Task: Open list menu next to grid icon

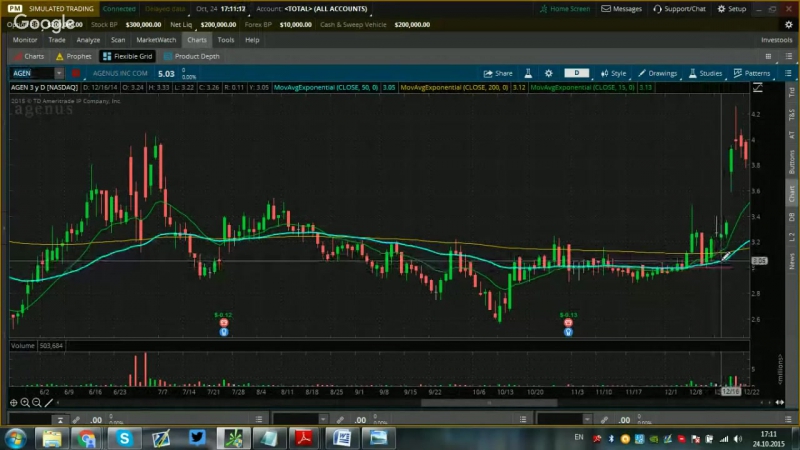Action: 788,56
